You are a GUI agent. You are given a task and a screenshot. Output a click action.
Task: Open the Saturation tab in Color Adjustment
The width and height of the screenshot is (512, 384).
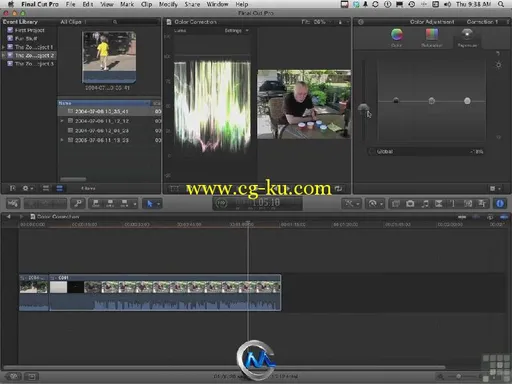tap(432, 37)
